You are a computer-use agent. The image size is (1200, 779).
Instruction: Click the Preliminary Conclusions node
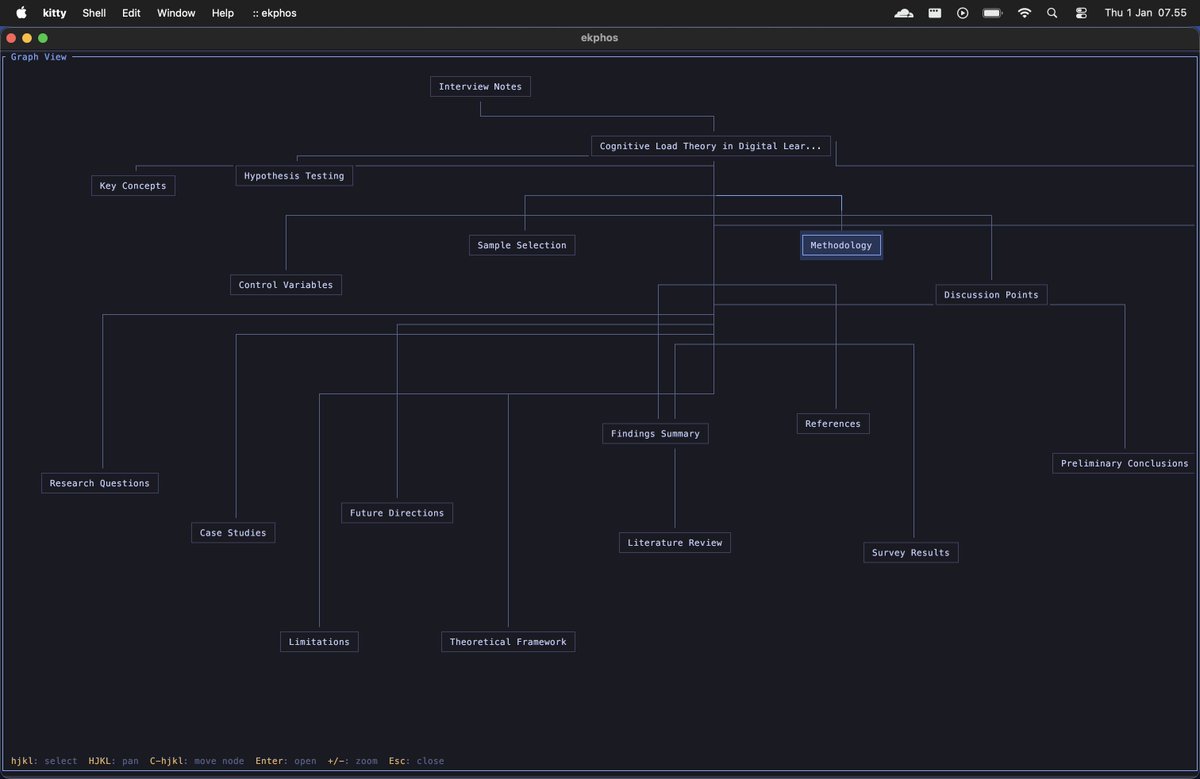(x=1123, y=463)
